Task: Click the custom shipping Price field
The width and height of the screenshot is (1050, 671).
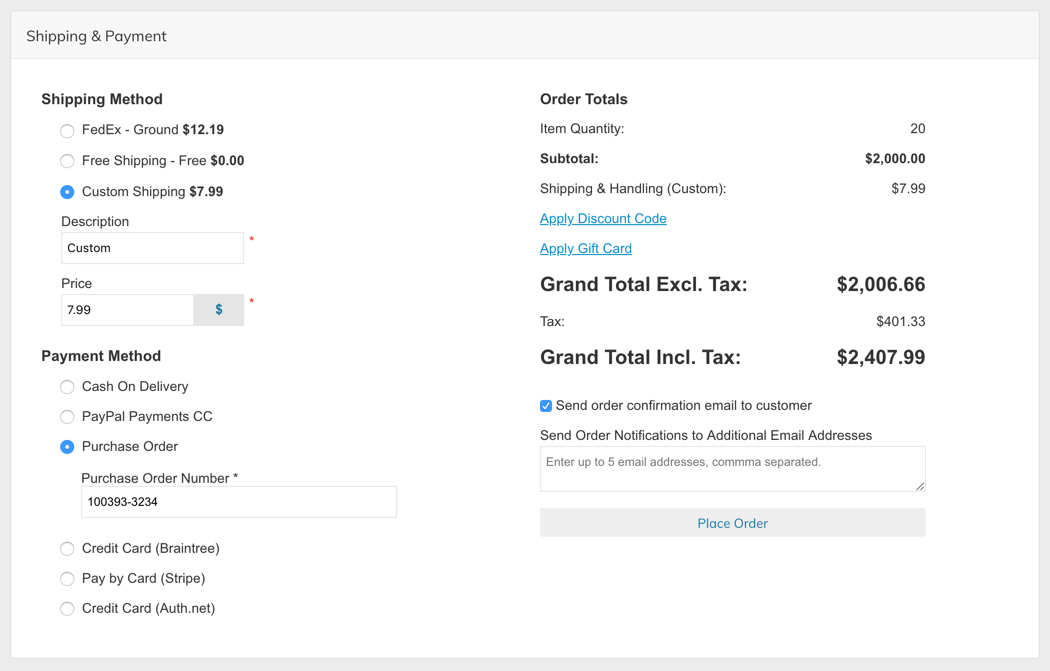Action: coord(127,310)
